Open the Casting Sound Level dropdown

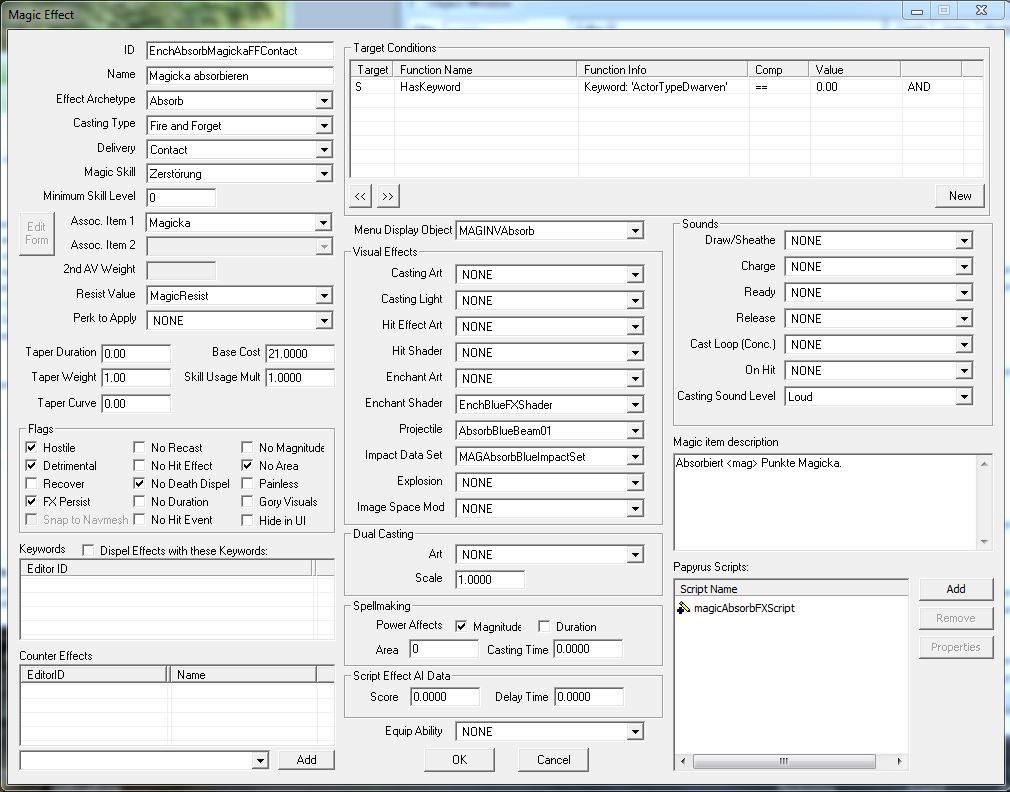963,397
